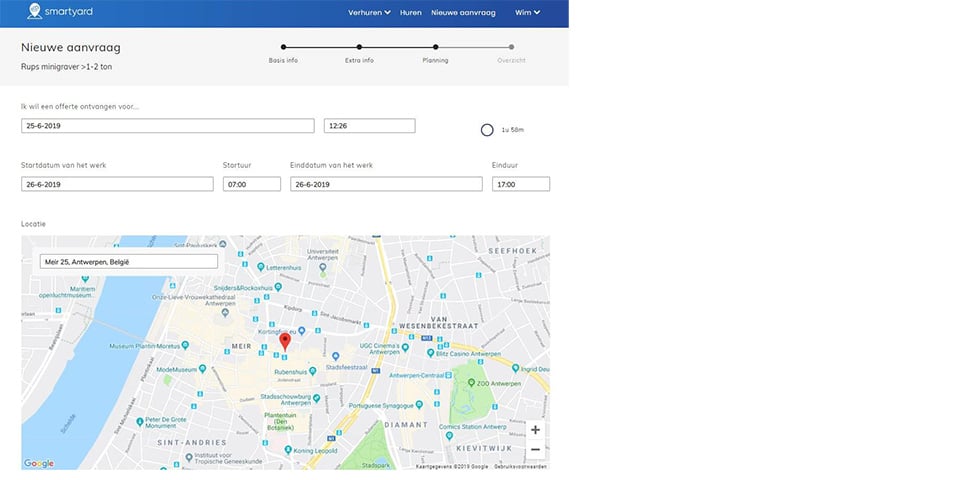Viewport: 960px width, 480px height.
Task: Click the SINT-ANDRIES district label
Action: pos(192,442)
